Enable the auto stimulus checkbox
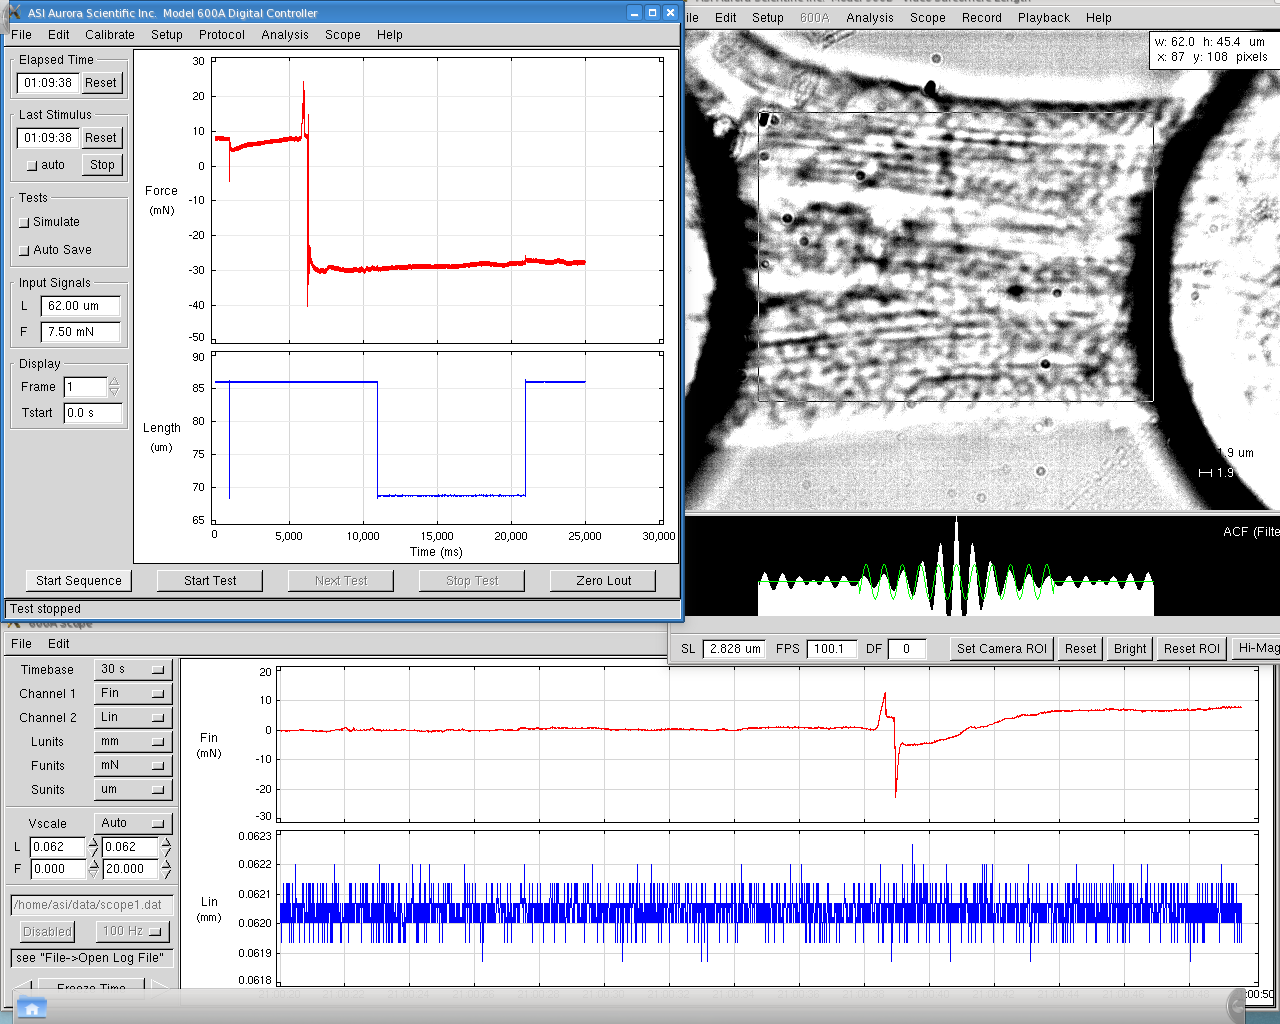1280x1024 pixels. point(32,166)
